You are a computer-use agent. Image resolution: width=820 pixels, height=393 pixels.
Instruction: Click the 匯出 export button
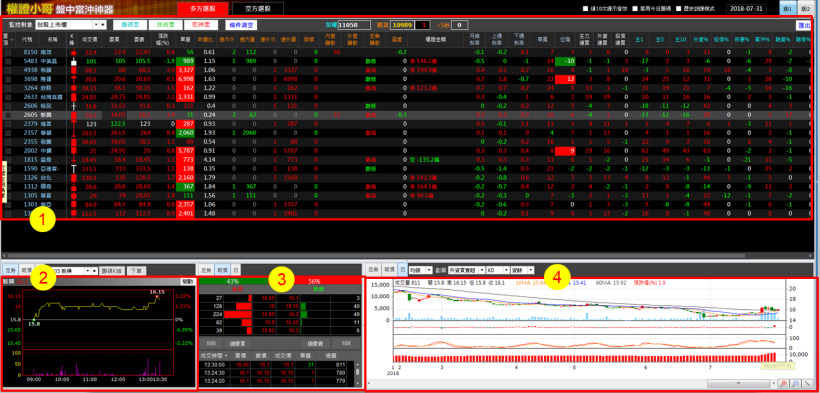(x=803, y=25)
